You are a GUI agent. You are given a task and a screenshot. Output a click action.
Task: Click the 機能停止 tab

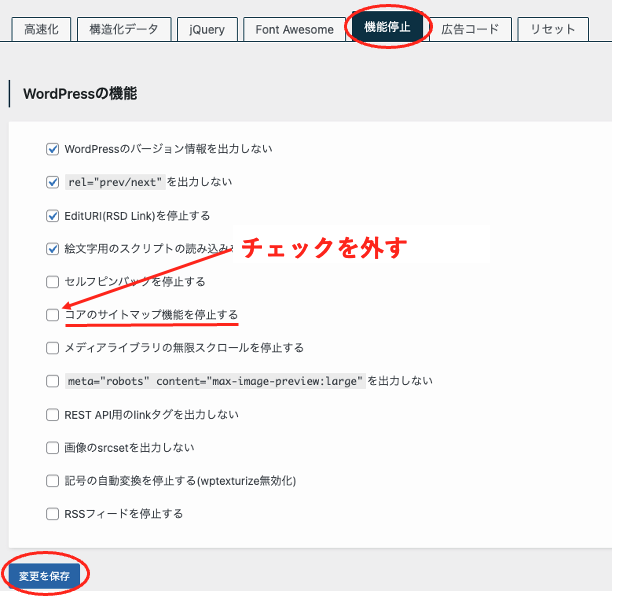[x=389, y=28]
